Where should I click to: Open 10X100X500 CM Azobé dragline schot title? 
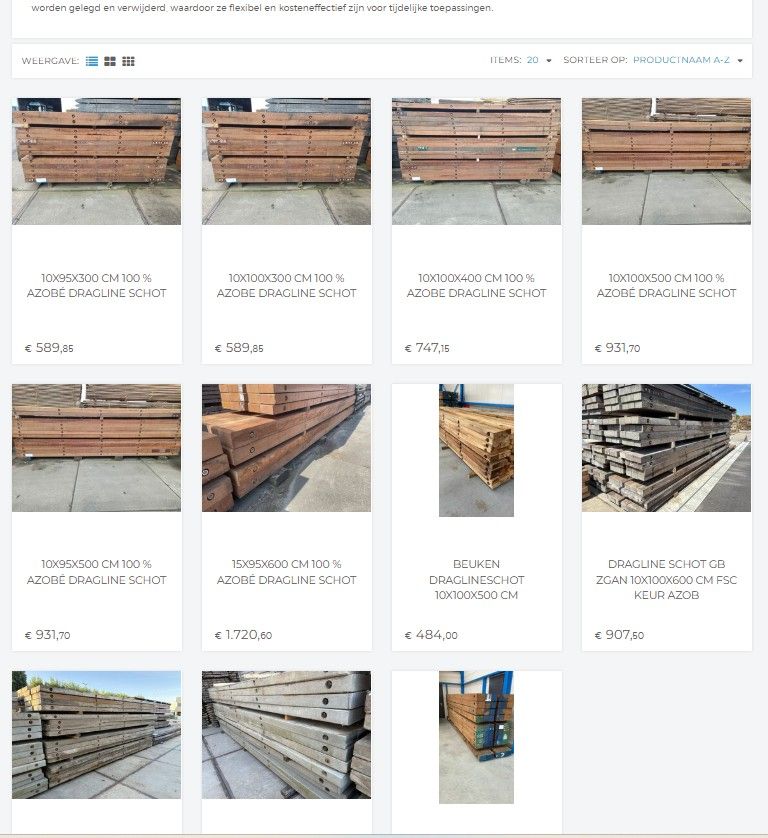tap(666, 285)
